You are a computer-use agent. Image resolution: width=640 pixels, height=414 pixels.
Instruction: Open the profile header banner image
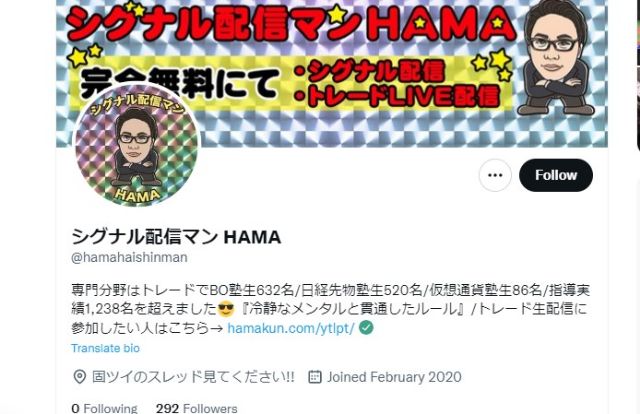(332, 73)
